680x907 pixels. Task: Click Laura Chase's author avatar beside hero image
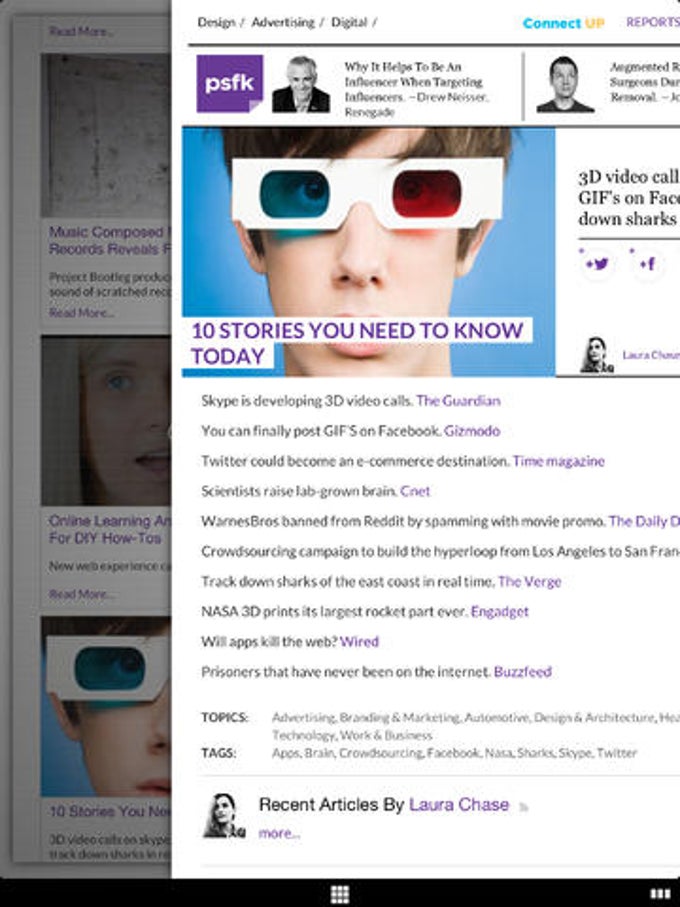click(x=596, y=355)
